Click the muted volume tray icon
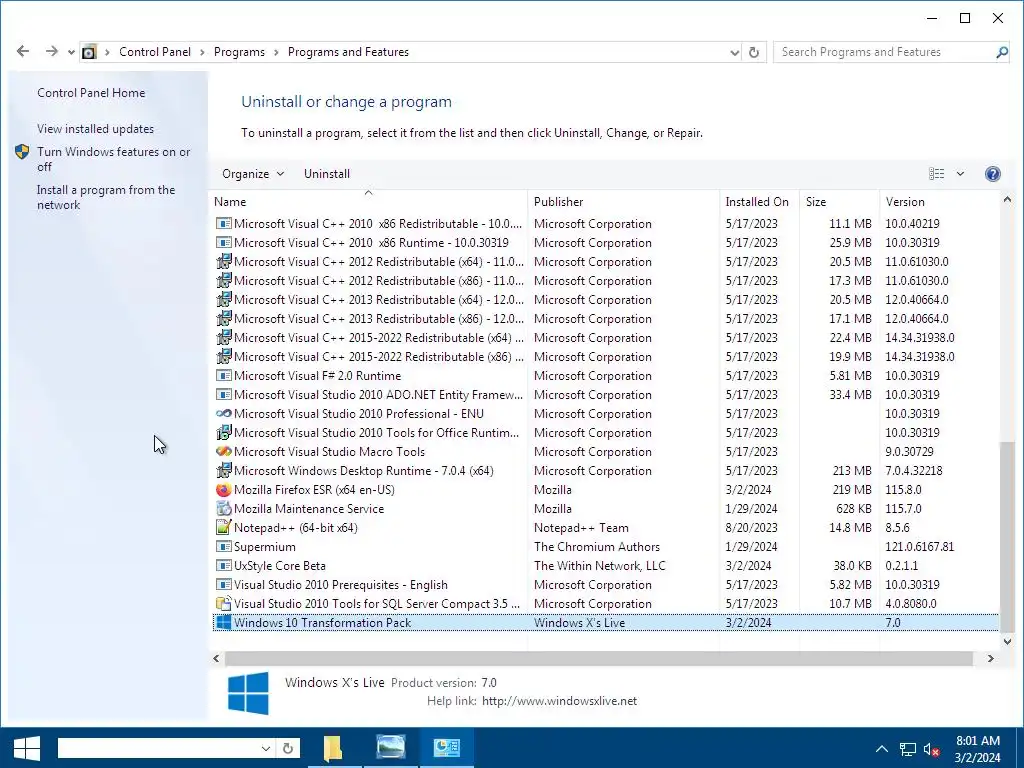Viewport: 1024px width, 768px height. tap(932, 750)
